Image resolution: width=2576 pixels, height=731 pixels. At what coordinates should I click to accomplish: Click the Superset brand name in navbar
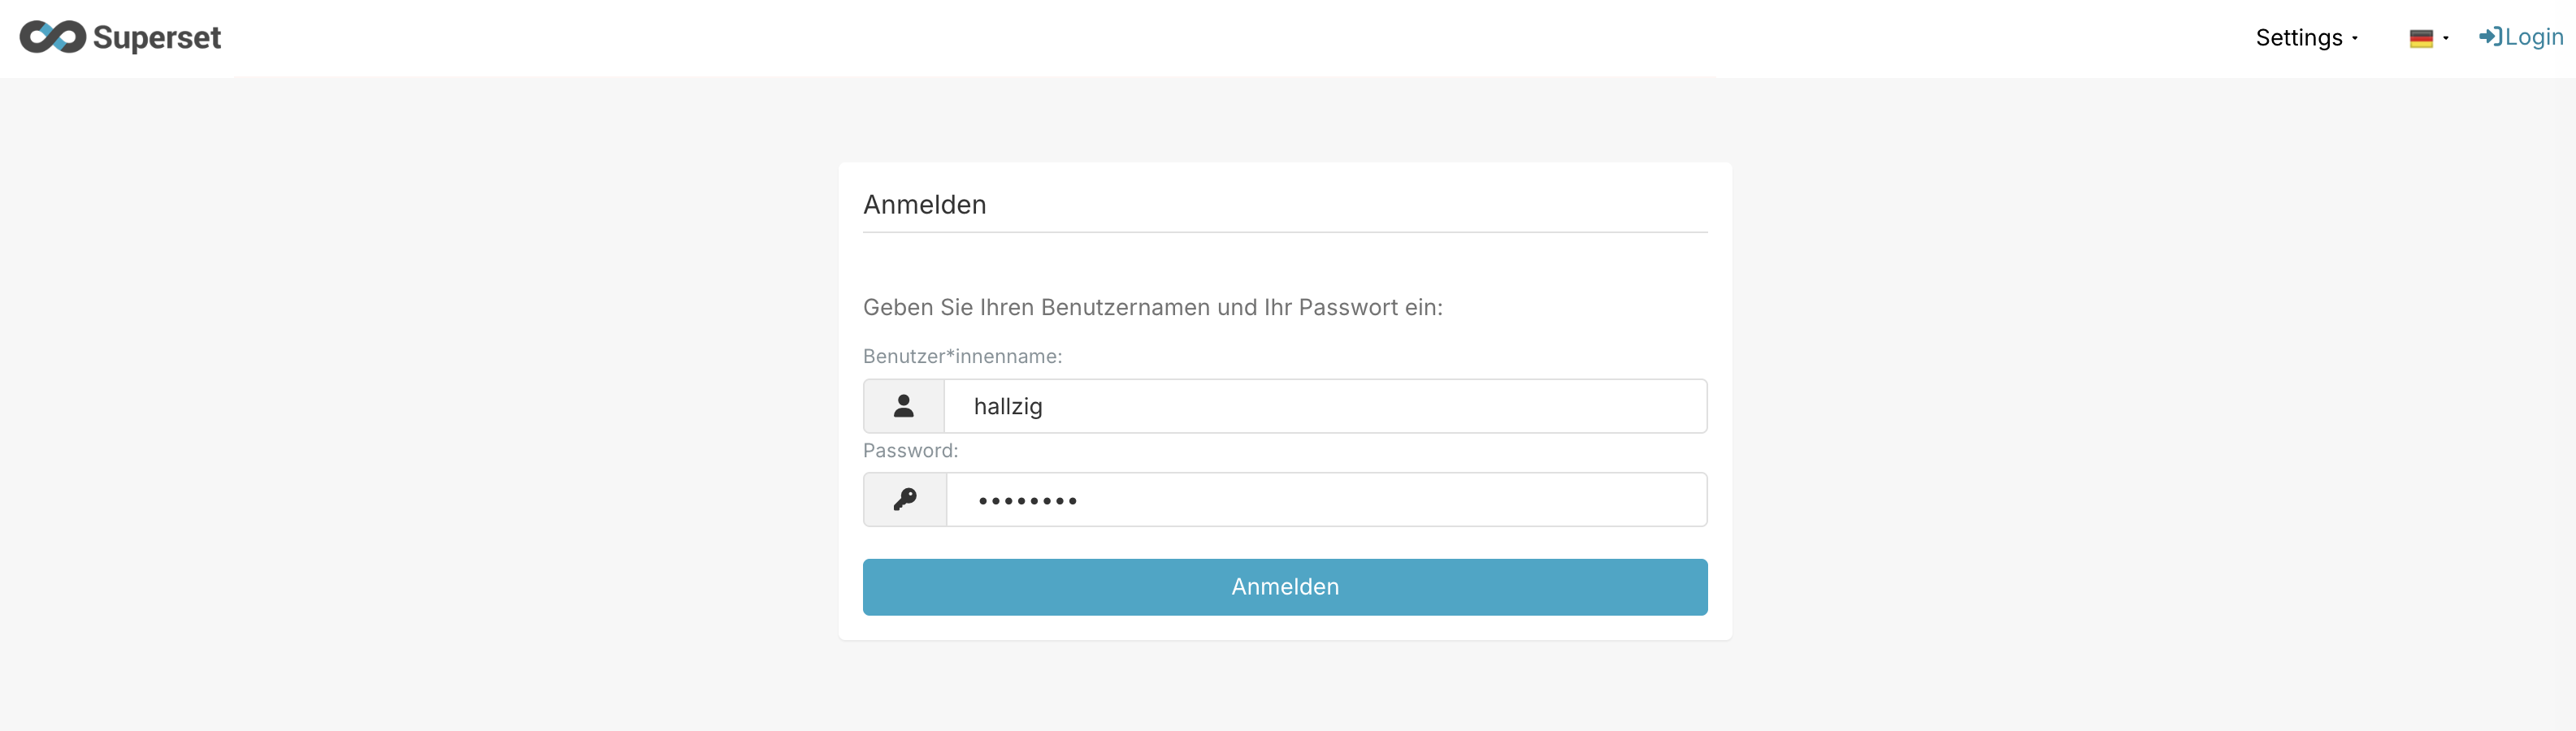(x=157, y=37)
